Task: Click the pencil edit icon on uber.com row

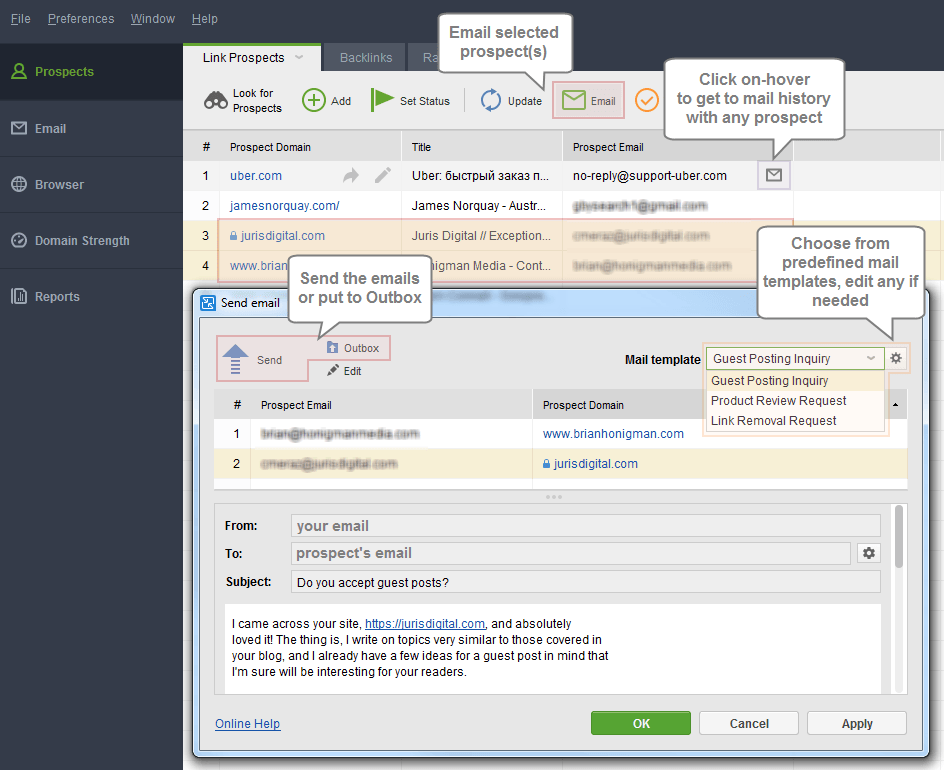Action: [x=383, y=175]
